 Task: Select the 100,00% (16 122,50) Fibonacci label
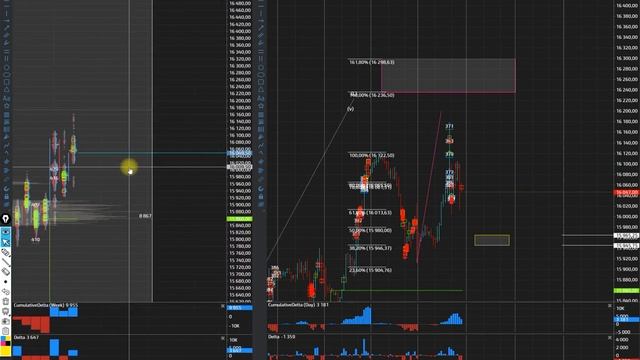click(x=372, y=156)
